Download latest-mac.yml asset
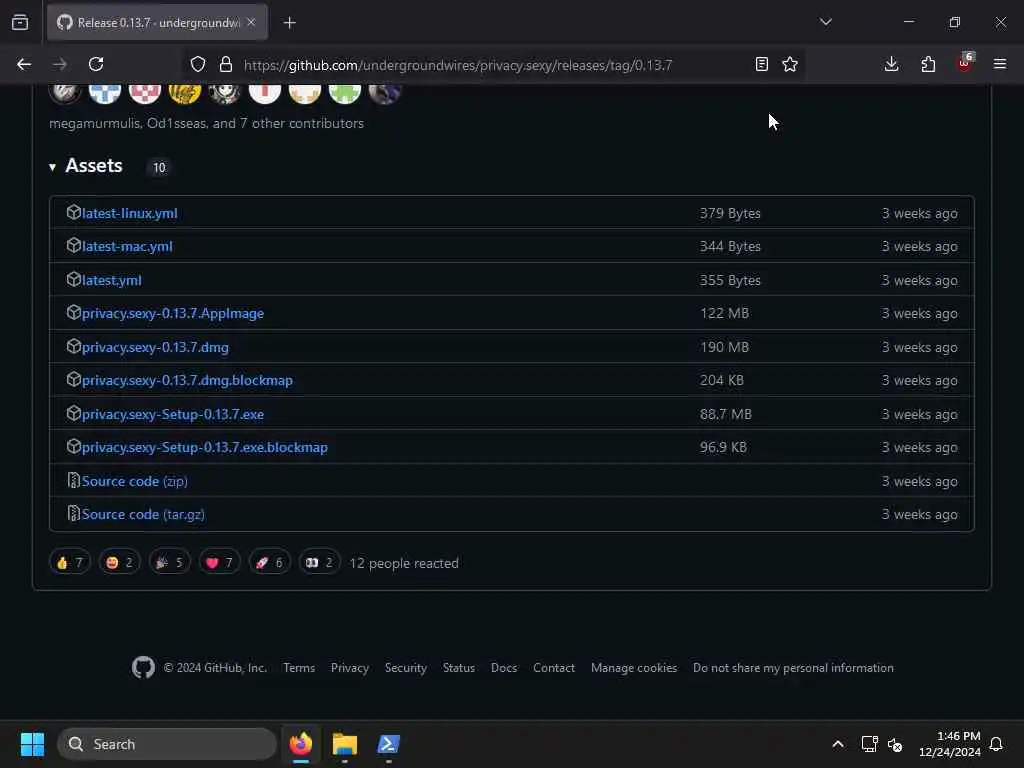The image size is (1024, 768). tap(127, 246)
